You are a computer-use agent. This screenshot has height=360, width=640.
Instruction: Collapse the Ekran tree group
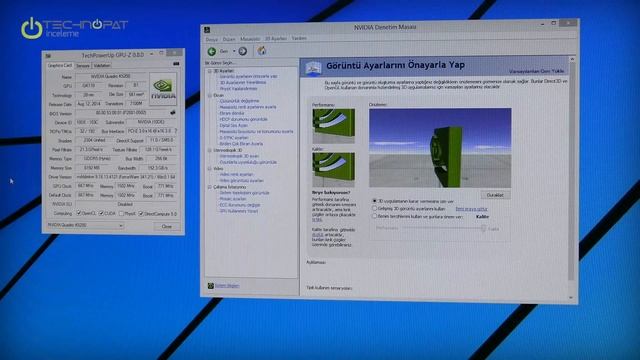tap(210, 95)
